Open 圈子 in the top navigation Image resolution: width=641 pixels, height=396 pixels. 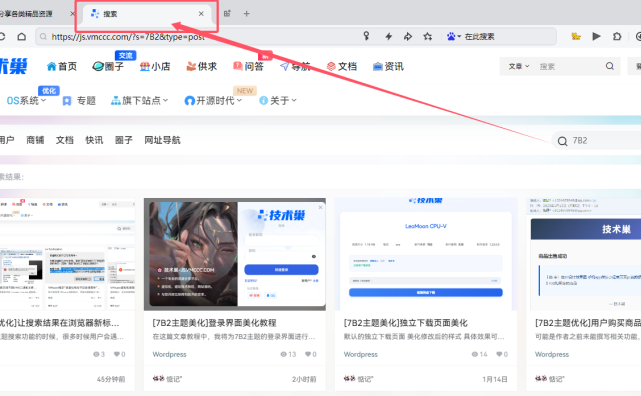pos(108,67)
